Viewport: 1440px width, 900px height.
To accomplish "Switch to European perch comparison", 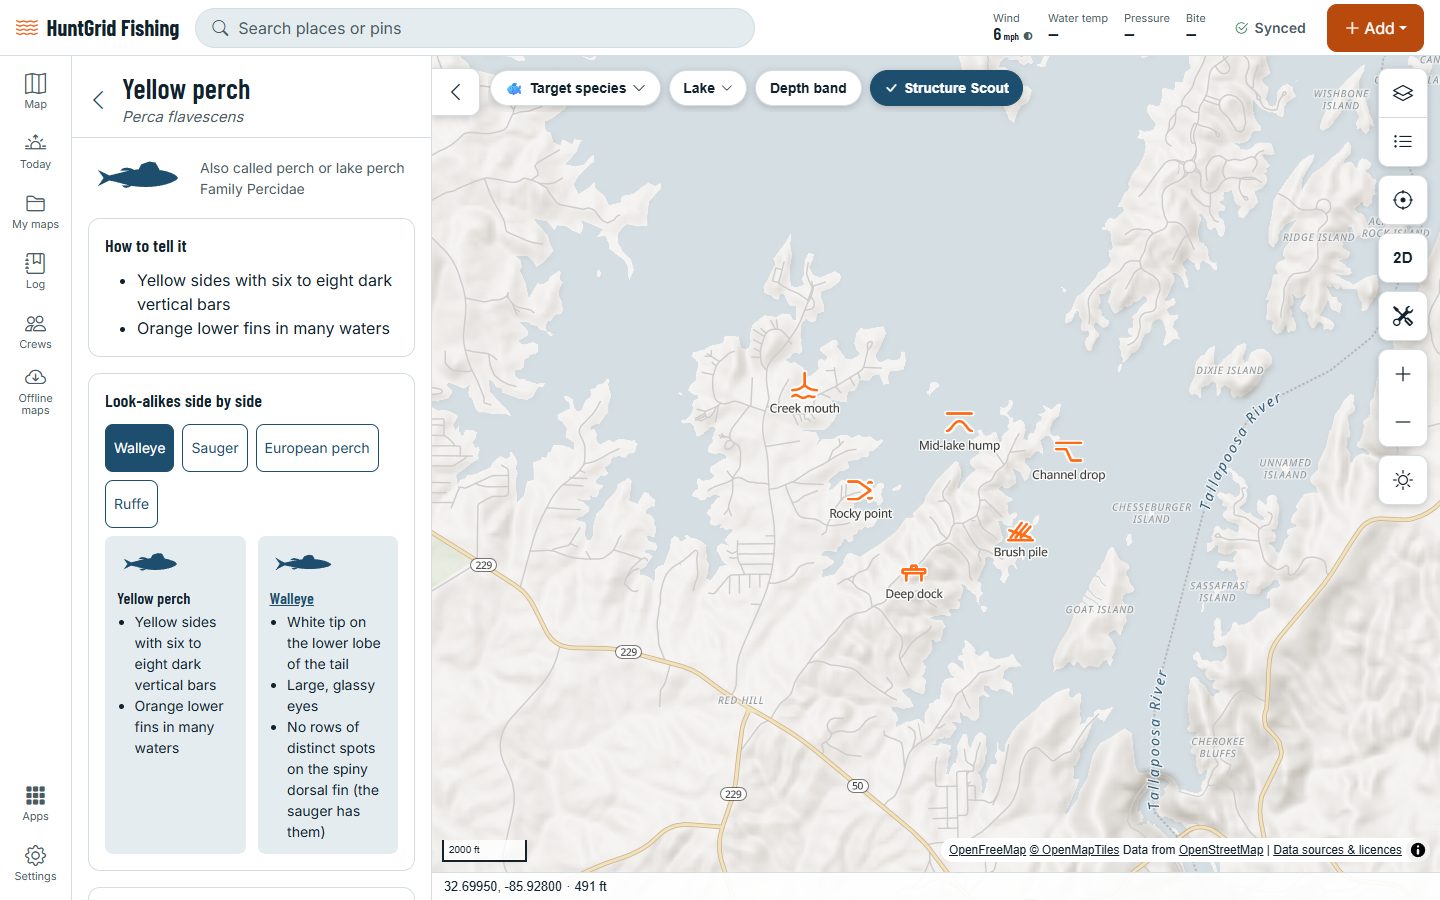I will tap(317, 448).
